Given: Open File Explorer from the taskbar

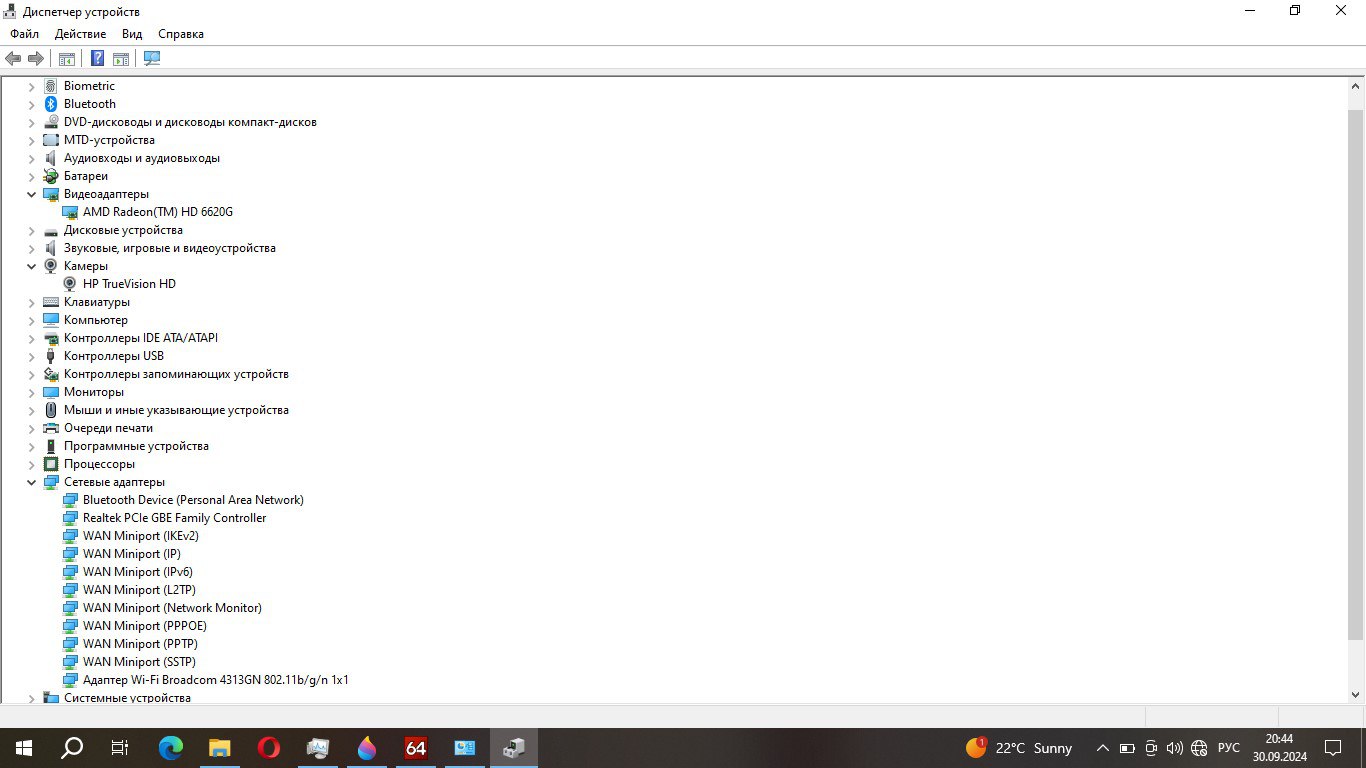Looking at the screenshot, I should click(220, 748).
